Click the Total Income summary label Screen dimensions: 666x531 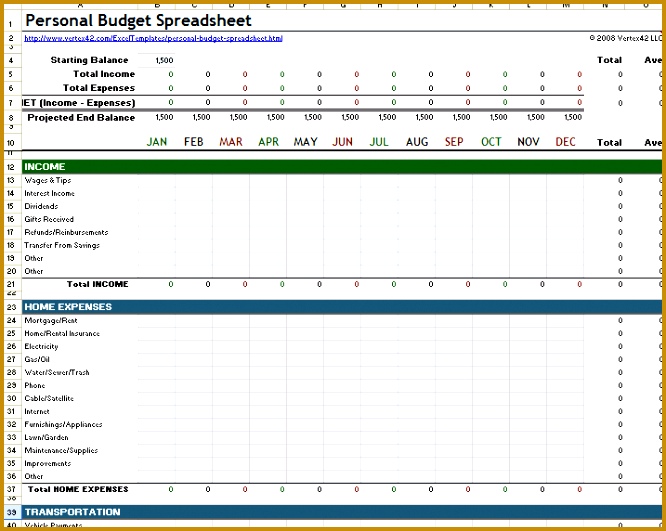click(x=104, y=74)
